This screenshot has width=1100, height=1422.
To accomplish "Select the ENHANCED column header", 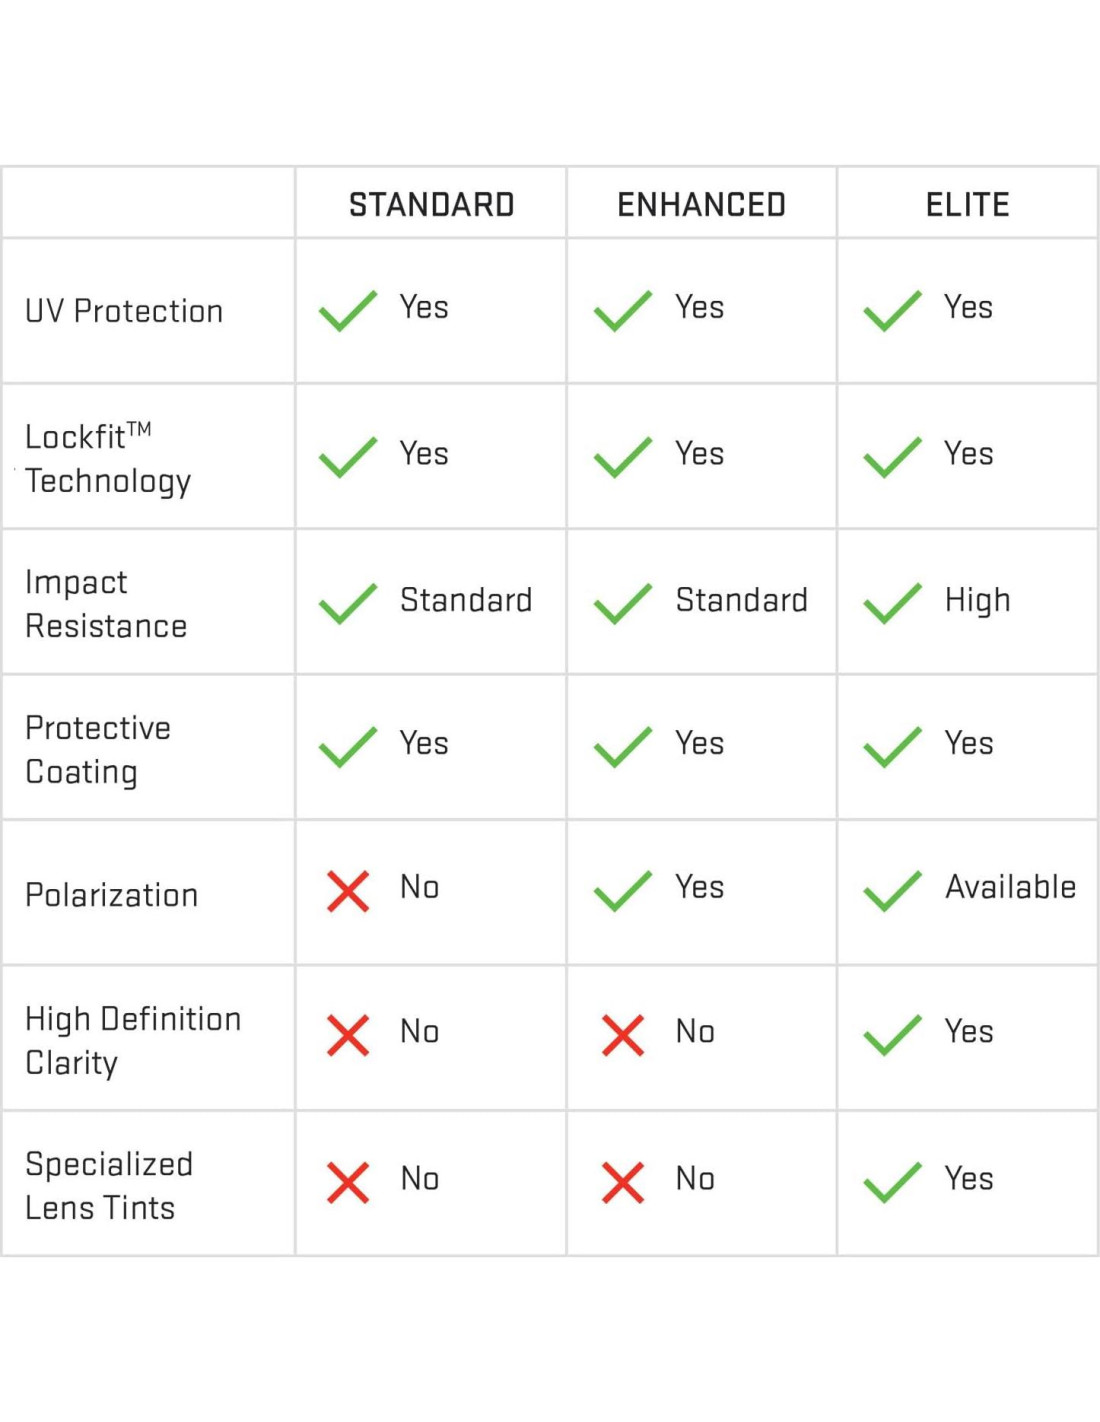I will tap(701, 205).
